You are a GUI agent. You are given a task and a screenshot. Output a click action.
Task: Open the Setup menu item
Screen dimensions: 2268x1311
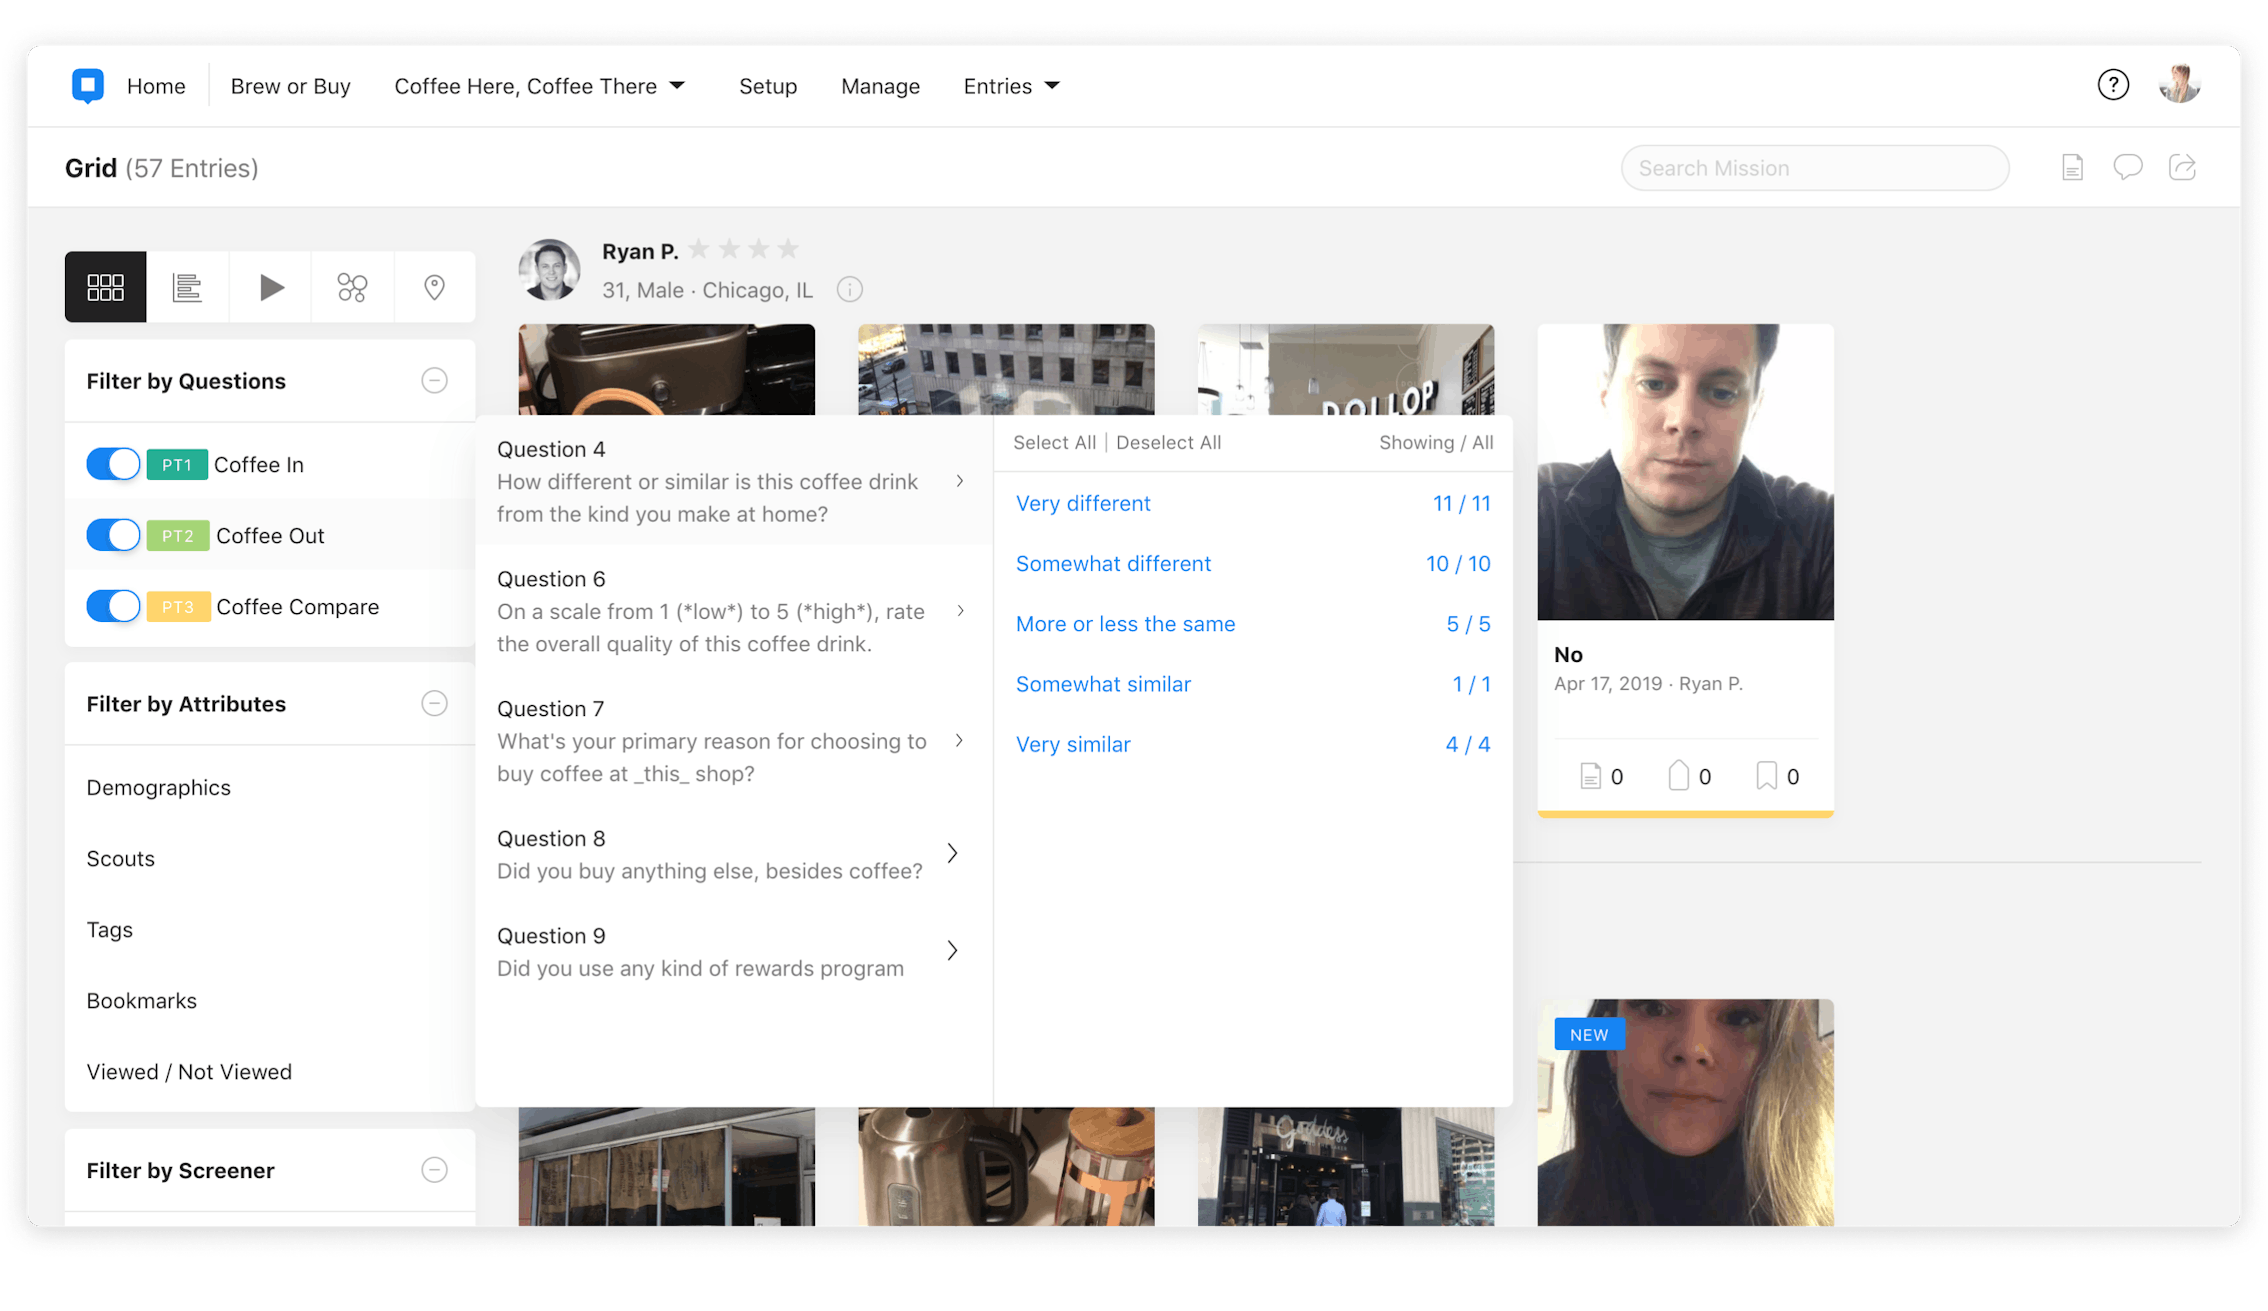(767, 86)
